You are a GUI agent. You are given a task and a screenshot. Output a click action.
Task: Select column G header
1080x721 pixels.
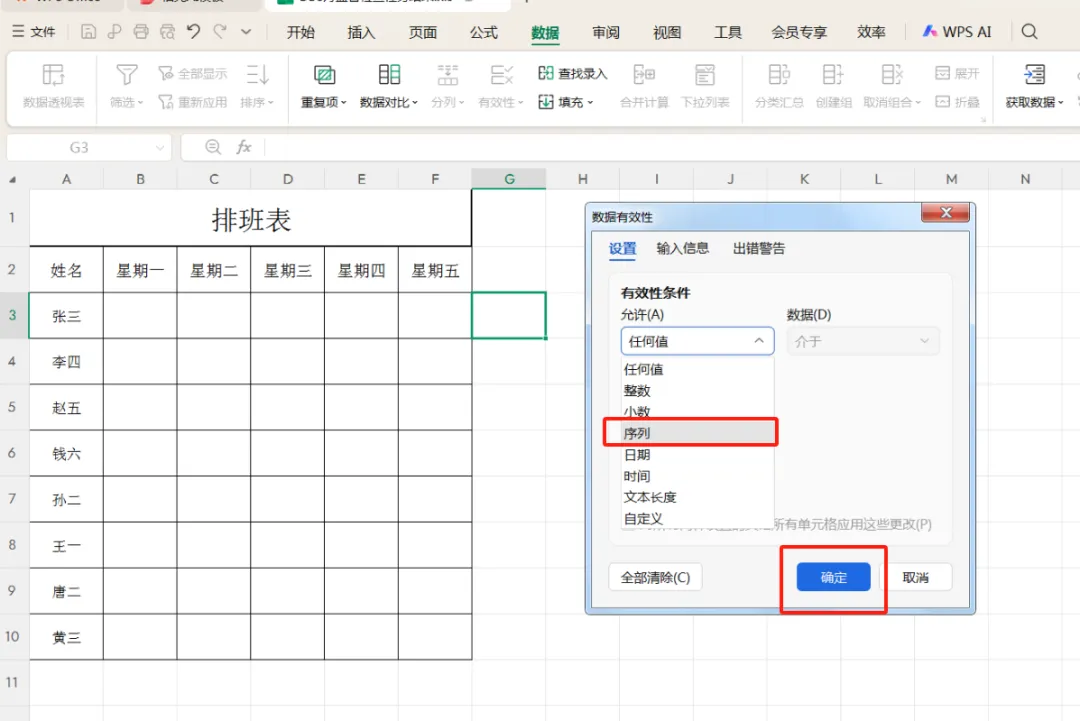coord(509,179)
